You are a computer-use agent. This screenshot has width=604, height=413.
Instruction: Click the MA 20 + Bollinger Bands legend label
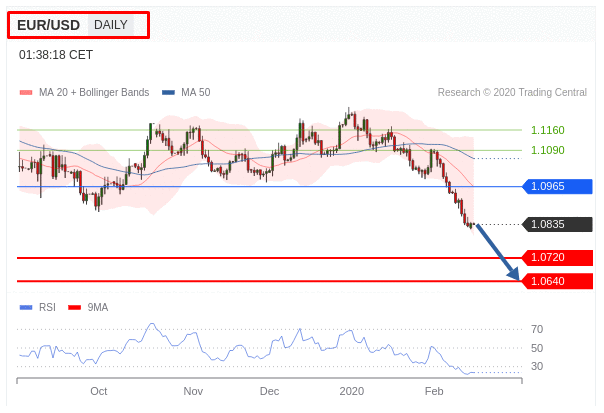94,92
